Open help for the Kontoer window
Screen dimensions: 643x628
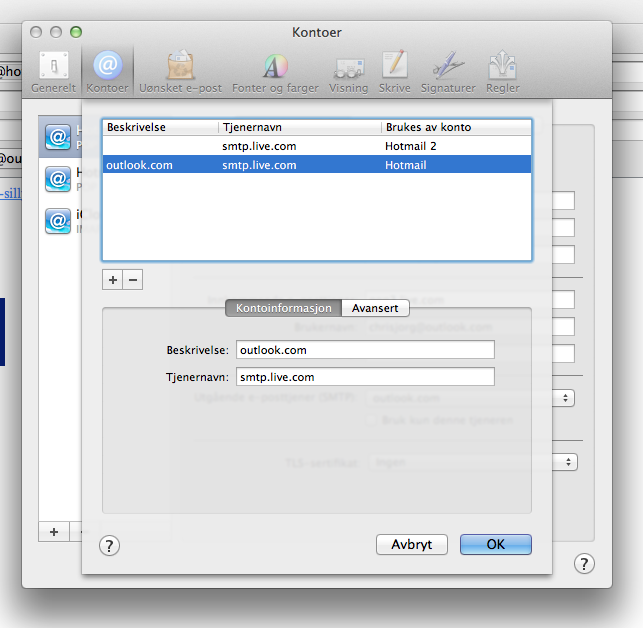[x=584, y=564]
